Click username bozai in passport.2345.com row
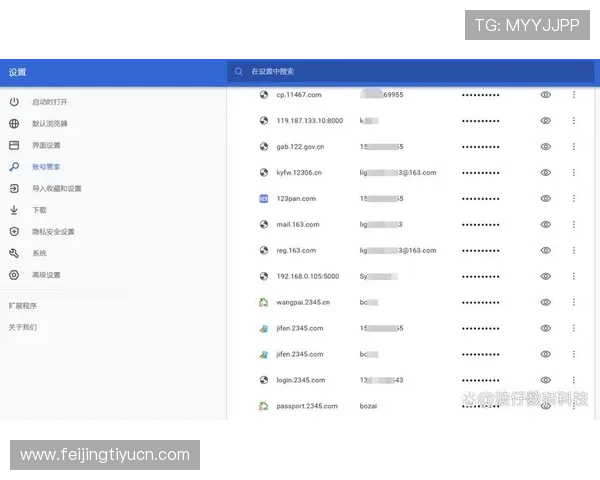This screenshot has width=600, height=480. click(x=368, y=406)
